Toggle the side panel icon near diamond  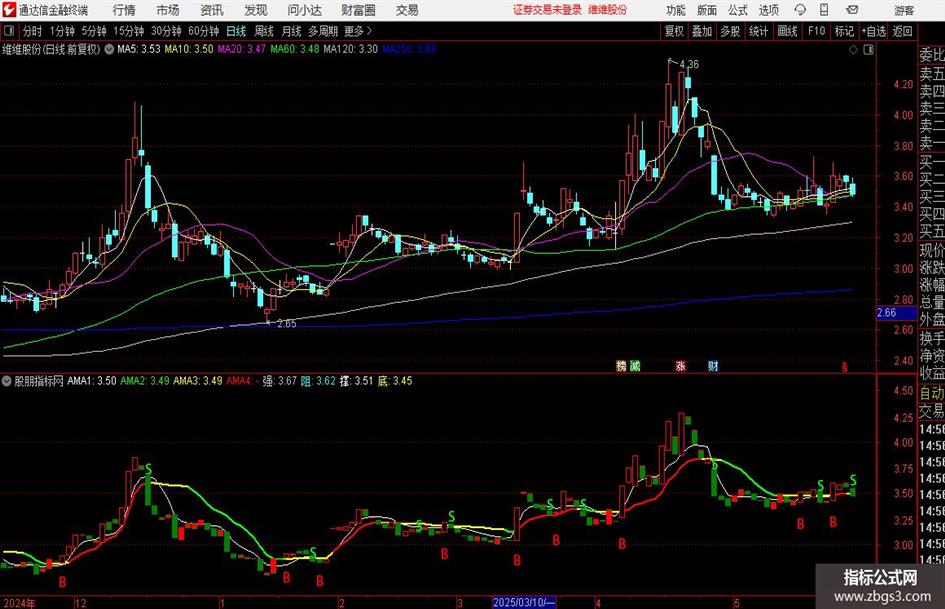click(x=868, y=50)
